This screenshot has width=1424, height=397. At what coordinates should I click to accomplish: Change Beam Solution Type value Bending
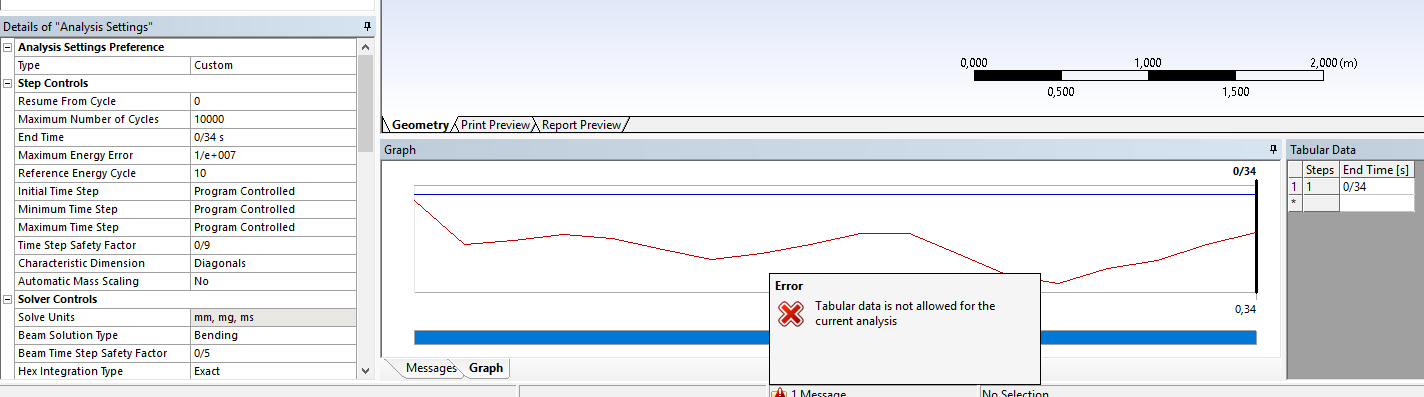coord(273,335)
